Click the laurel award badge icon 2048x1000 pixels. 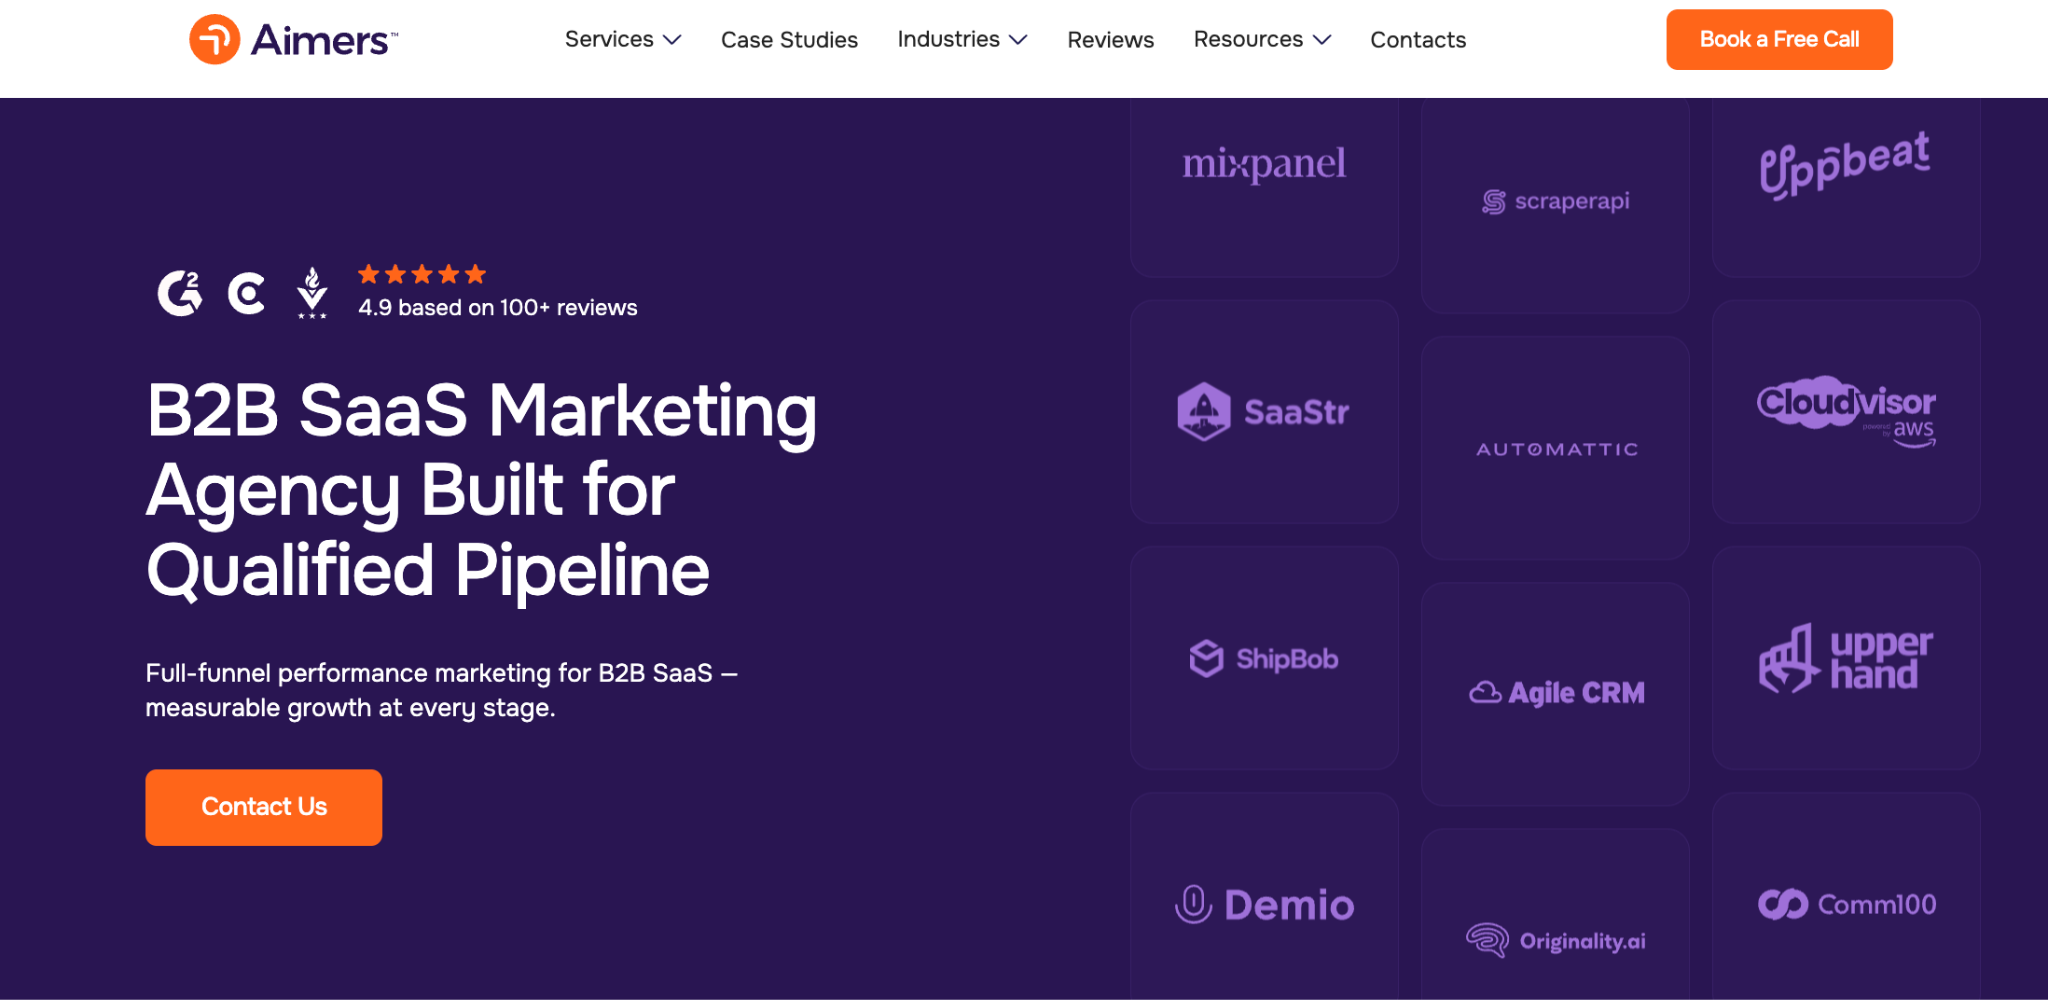(312, 293)
